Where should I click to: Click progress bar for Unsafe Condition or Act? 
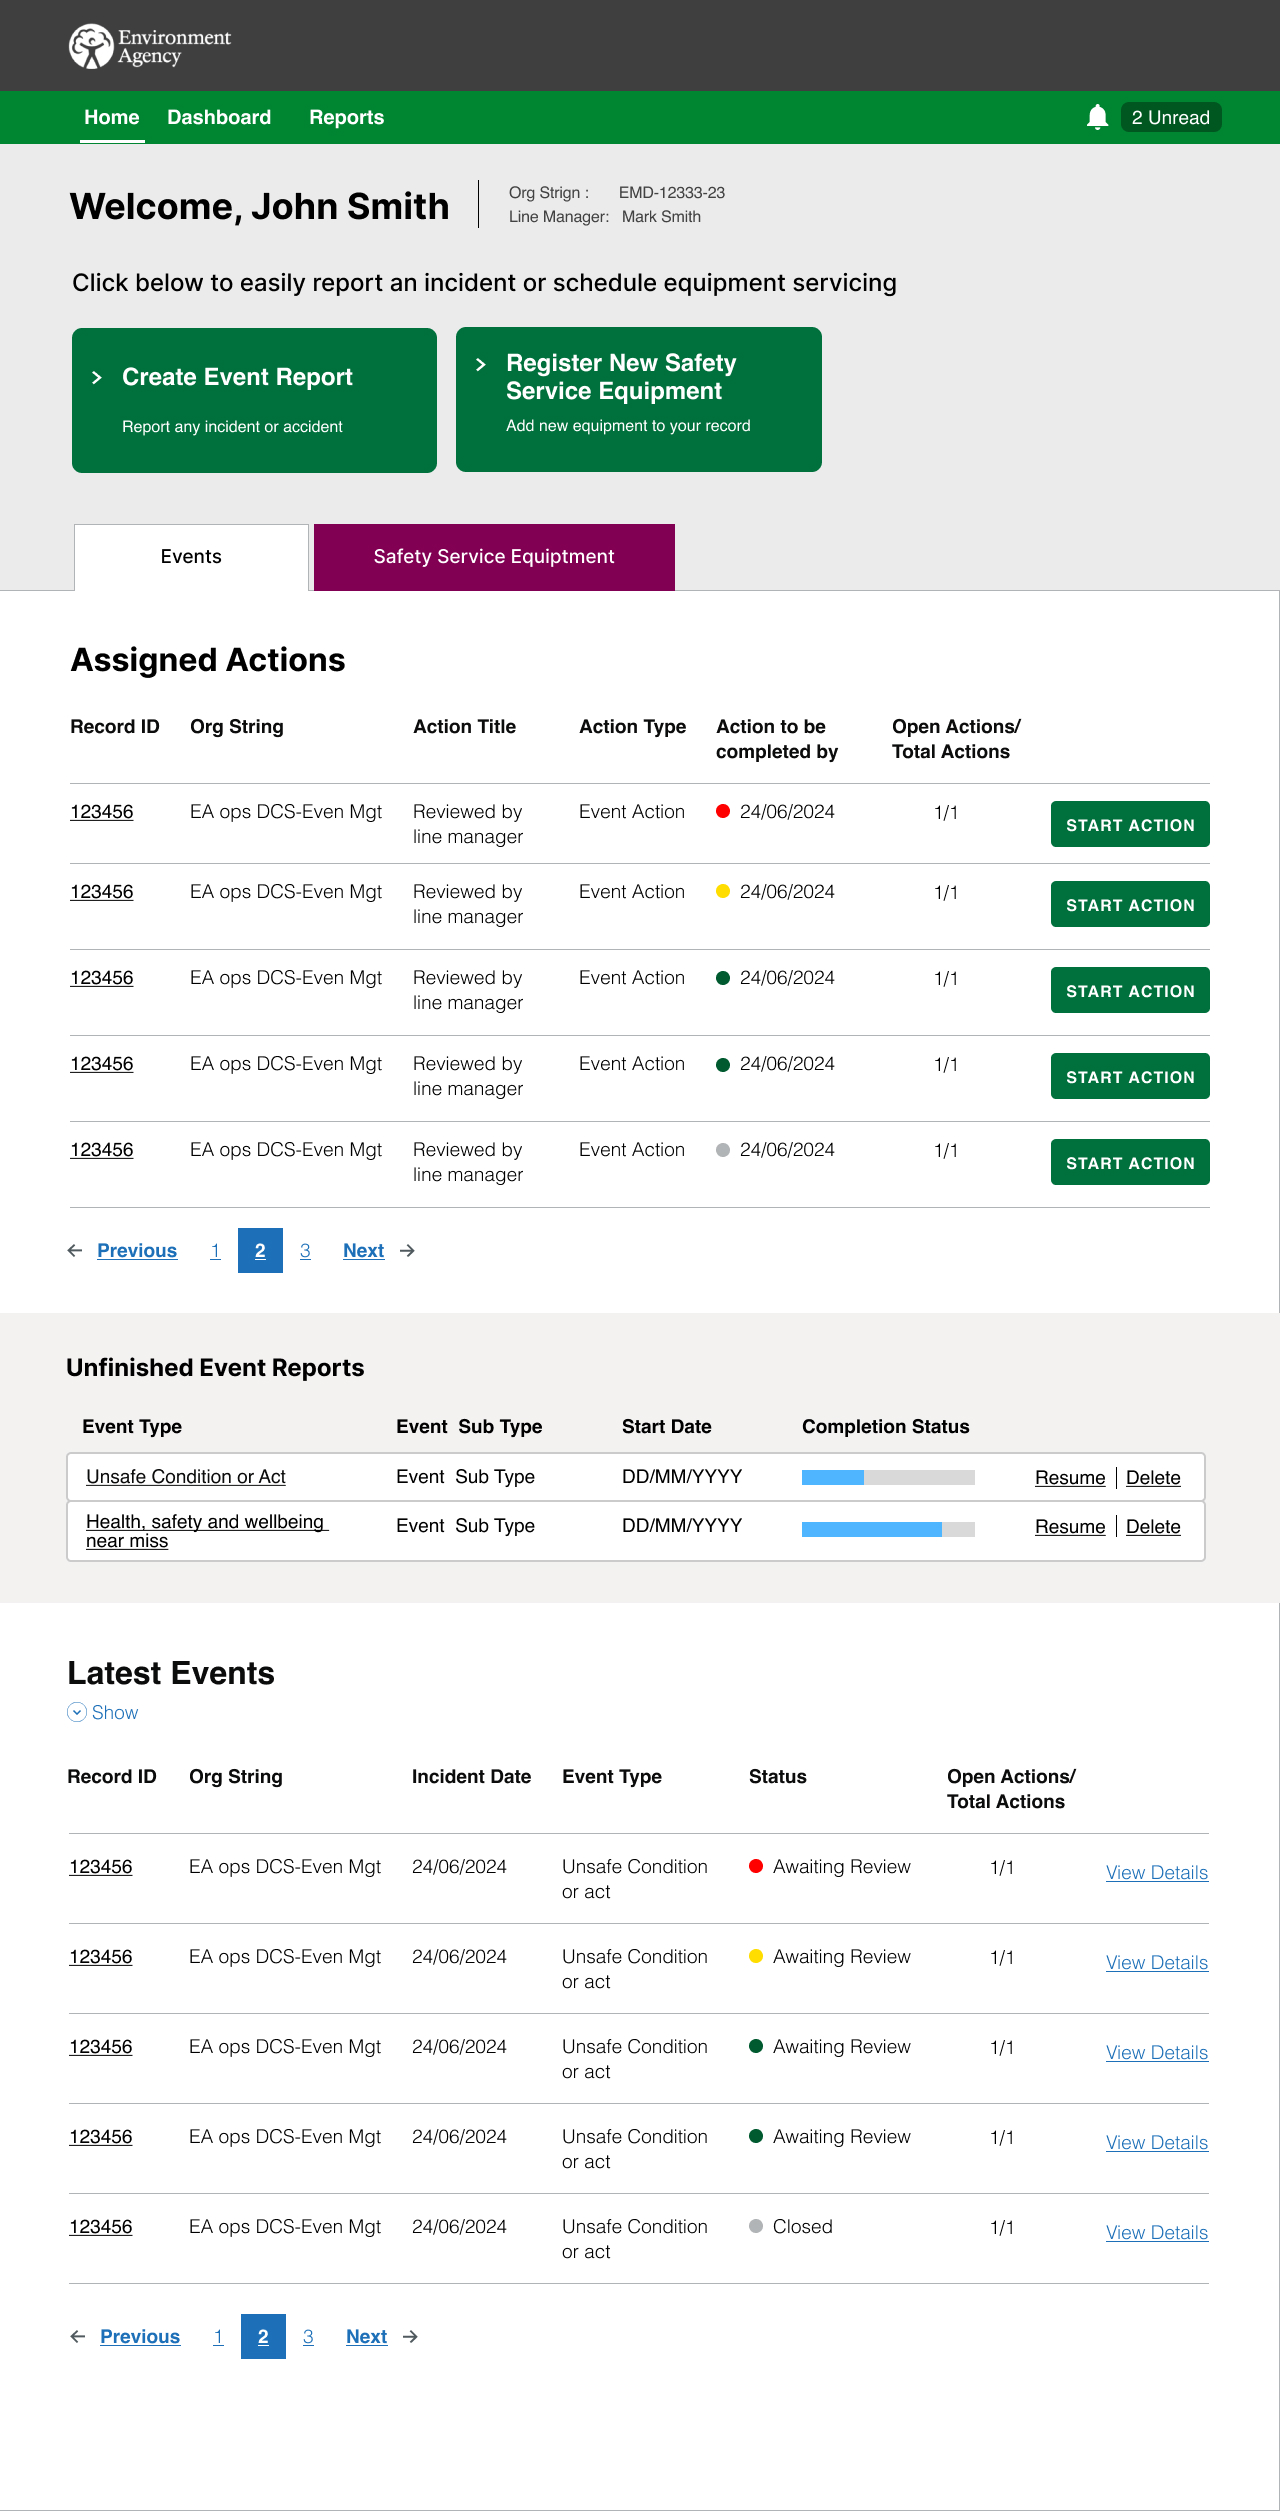[888, 1477]
